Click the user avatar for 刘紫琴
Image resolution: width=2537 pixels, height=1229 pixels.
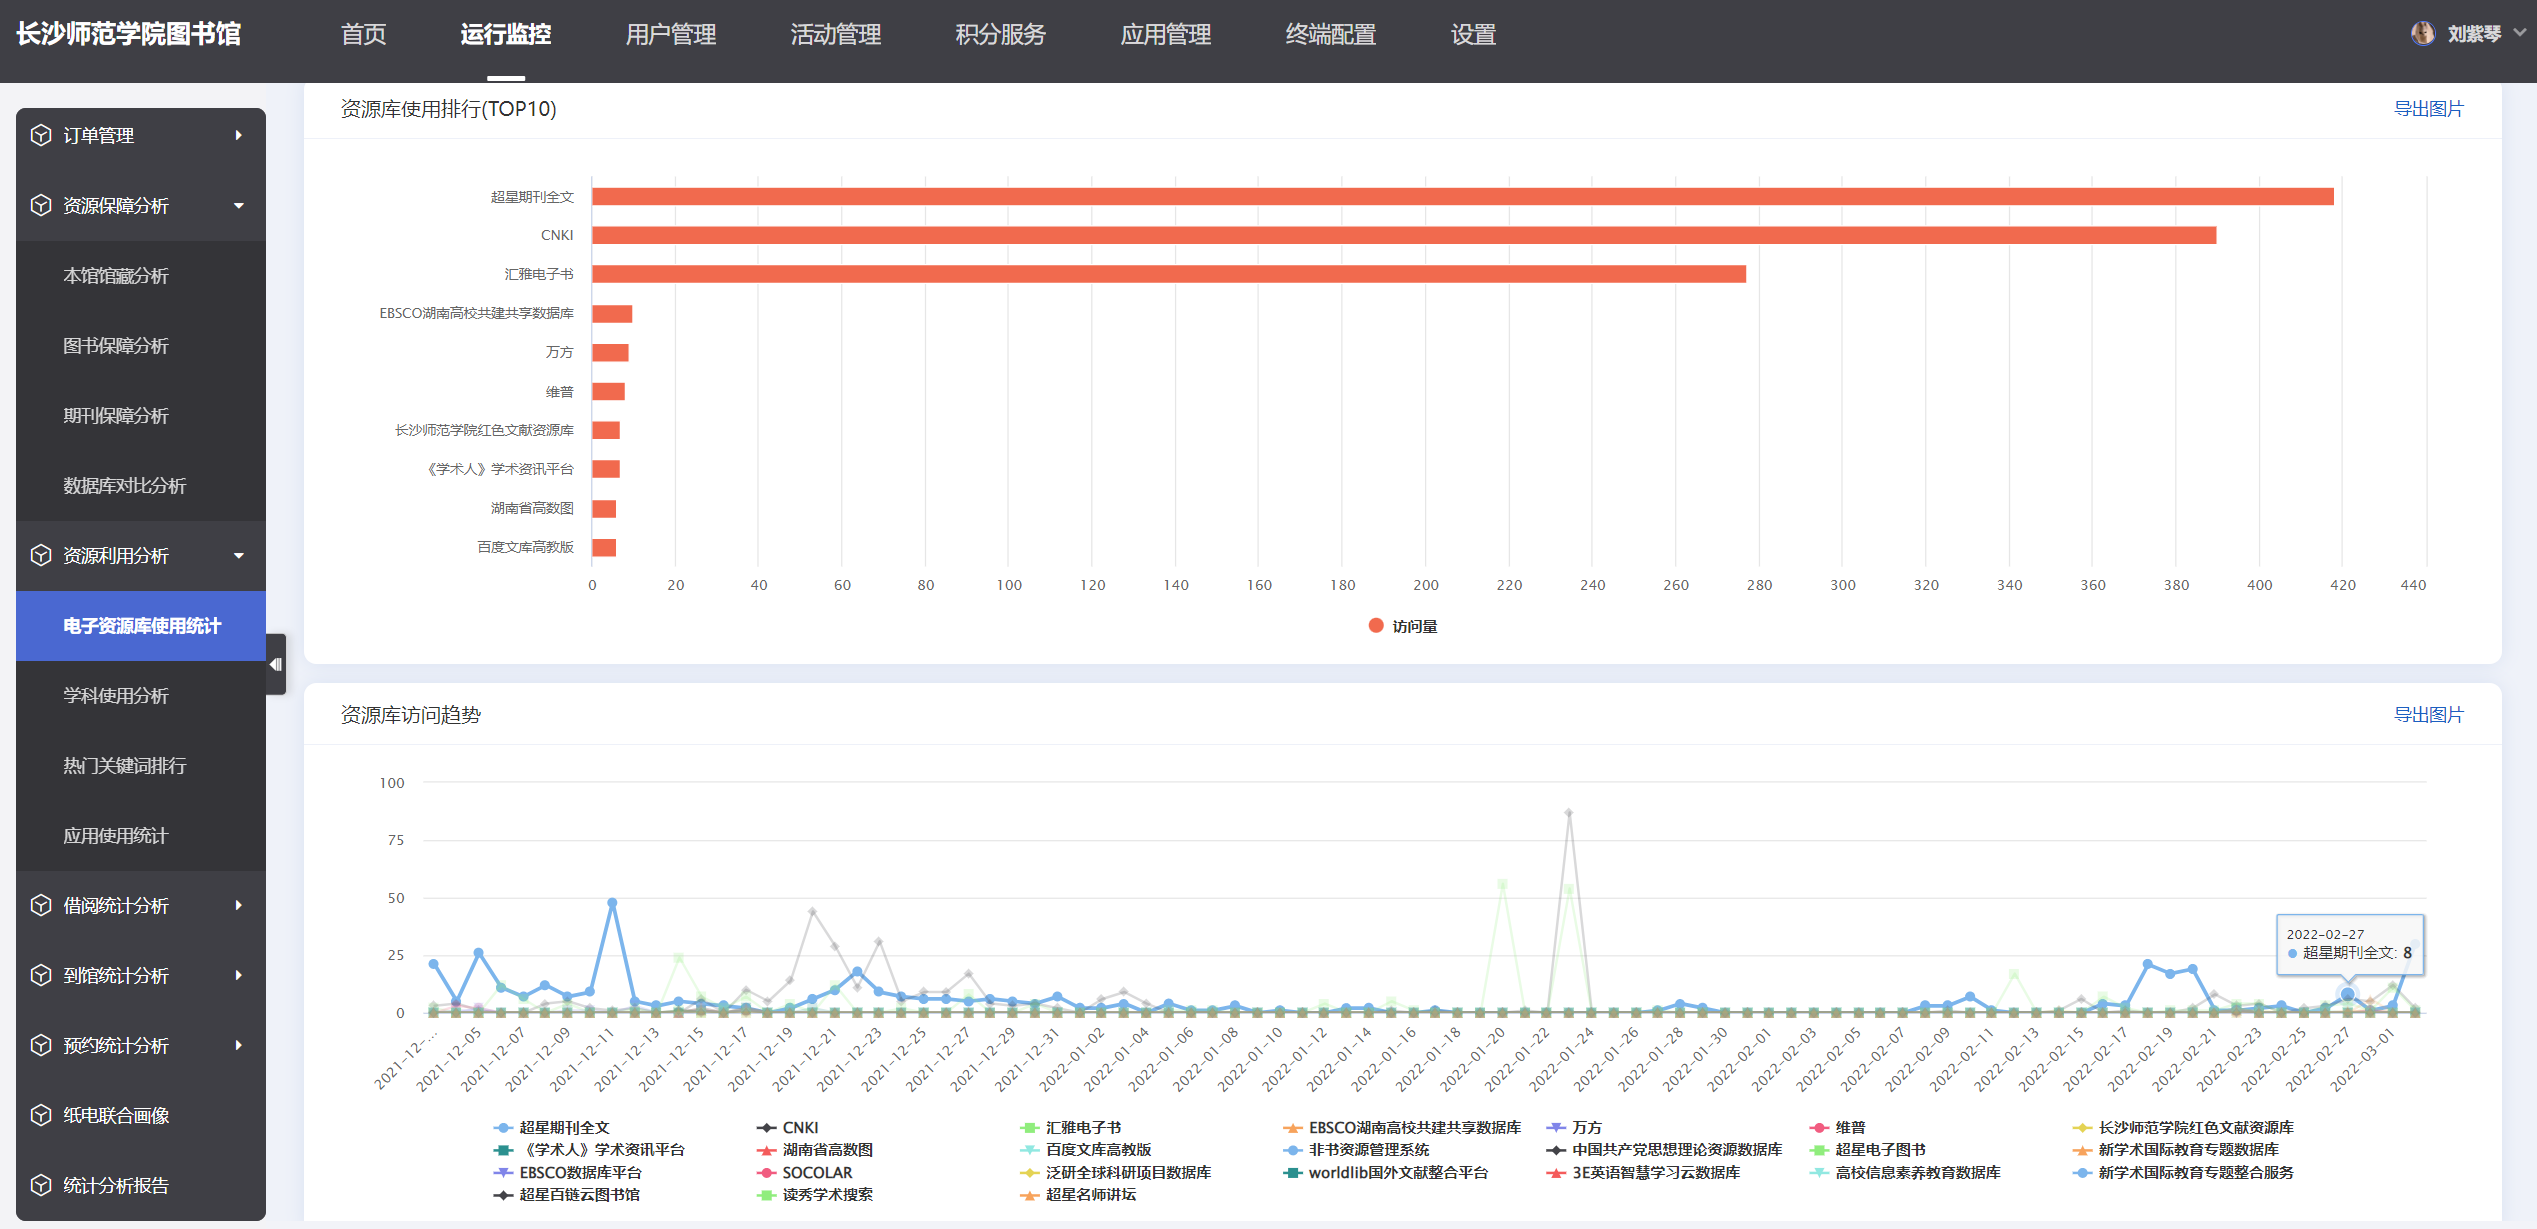2422,34
